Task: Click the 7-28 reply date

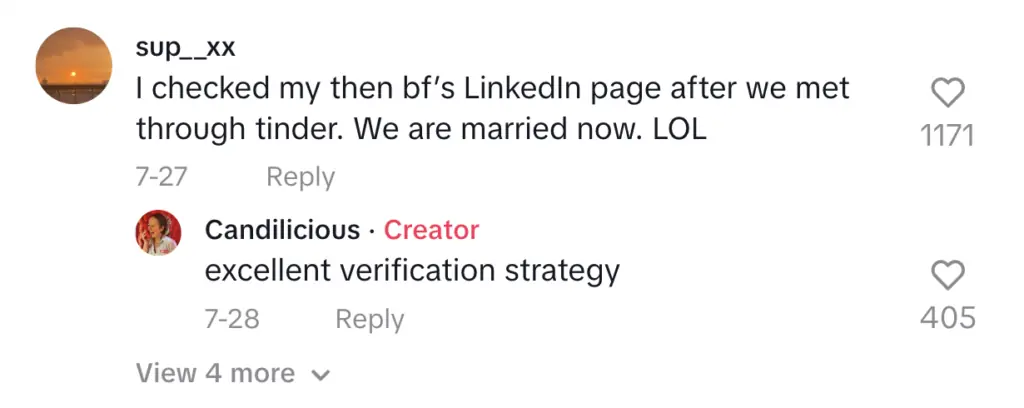Action: click(232, 319)
